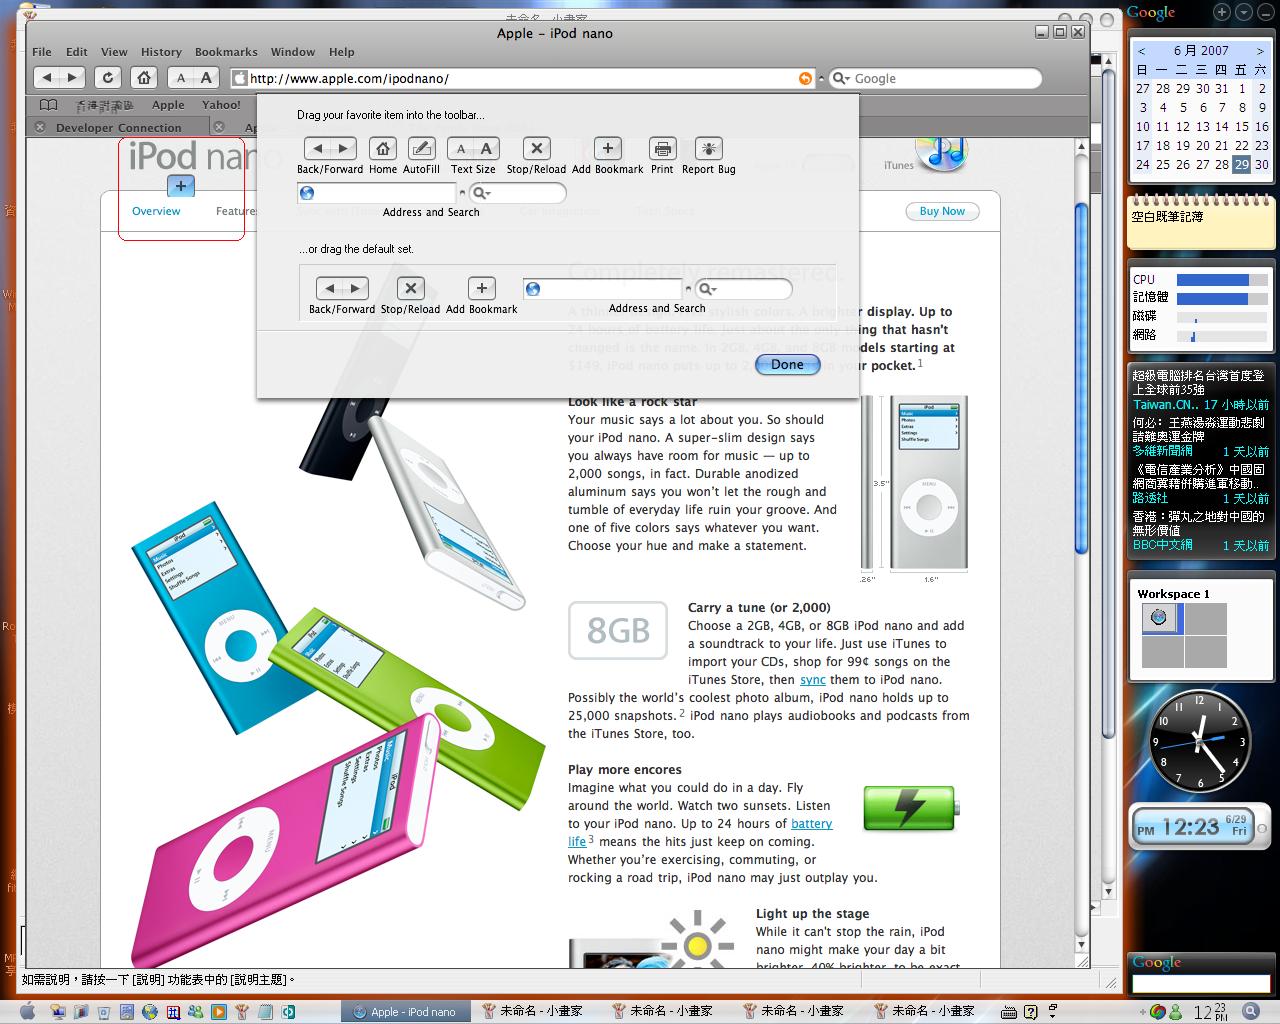Expand the Google search field magnifier dropdown in the toolbar

pos(841,79)
